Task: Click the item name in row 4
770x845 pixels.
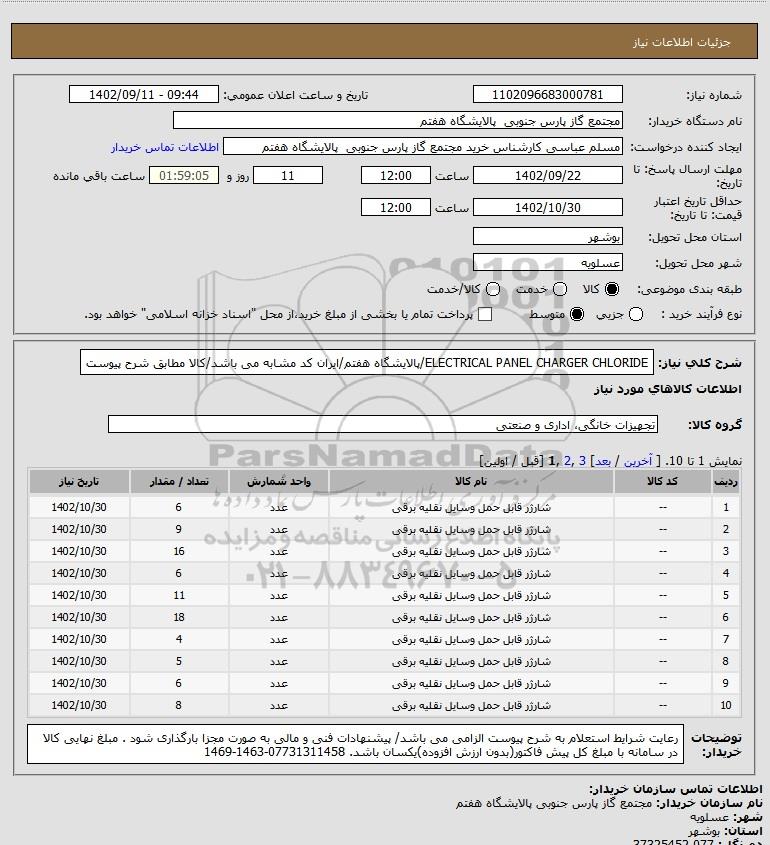Action: pos(471,573)
